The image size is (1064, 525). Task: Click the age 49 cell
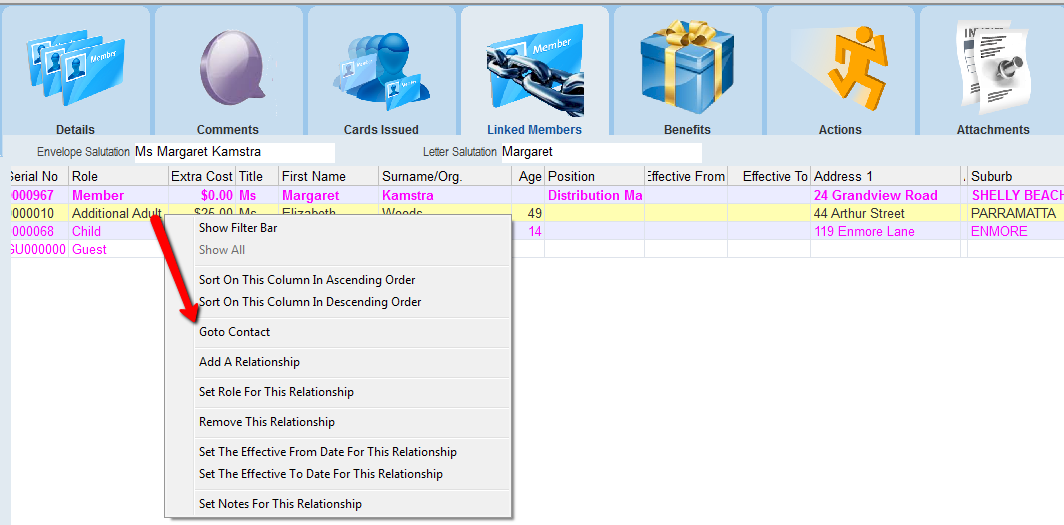pos(529,213)
